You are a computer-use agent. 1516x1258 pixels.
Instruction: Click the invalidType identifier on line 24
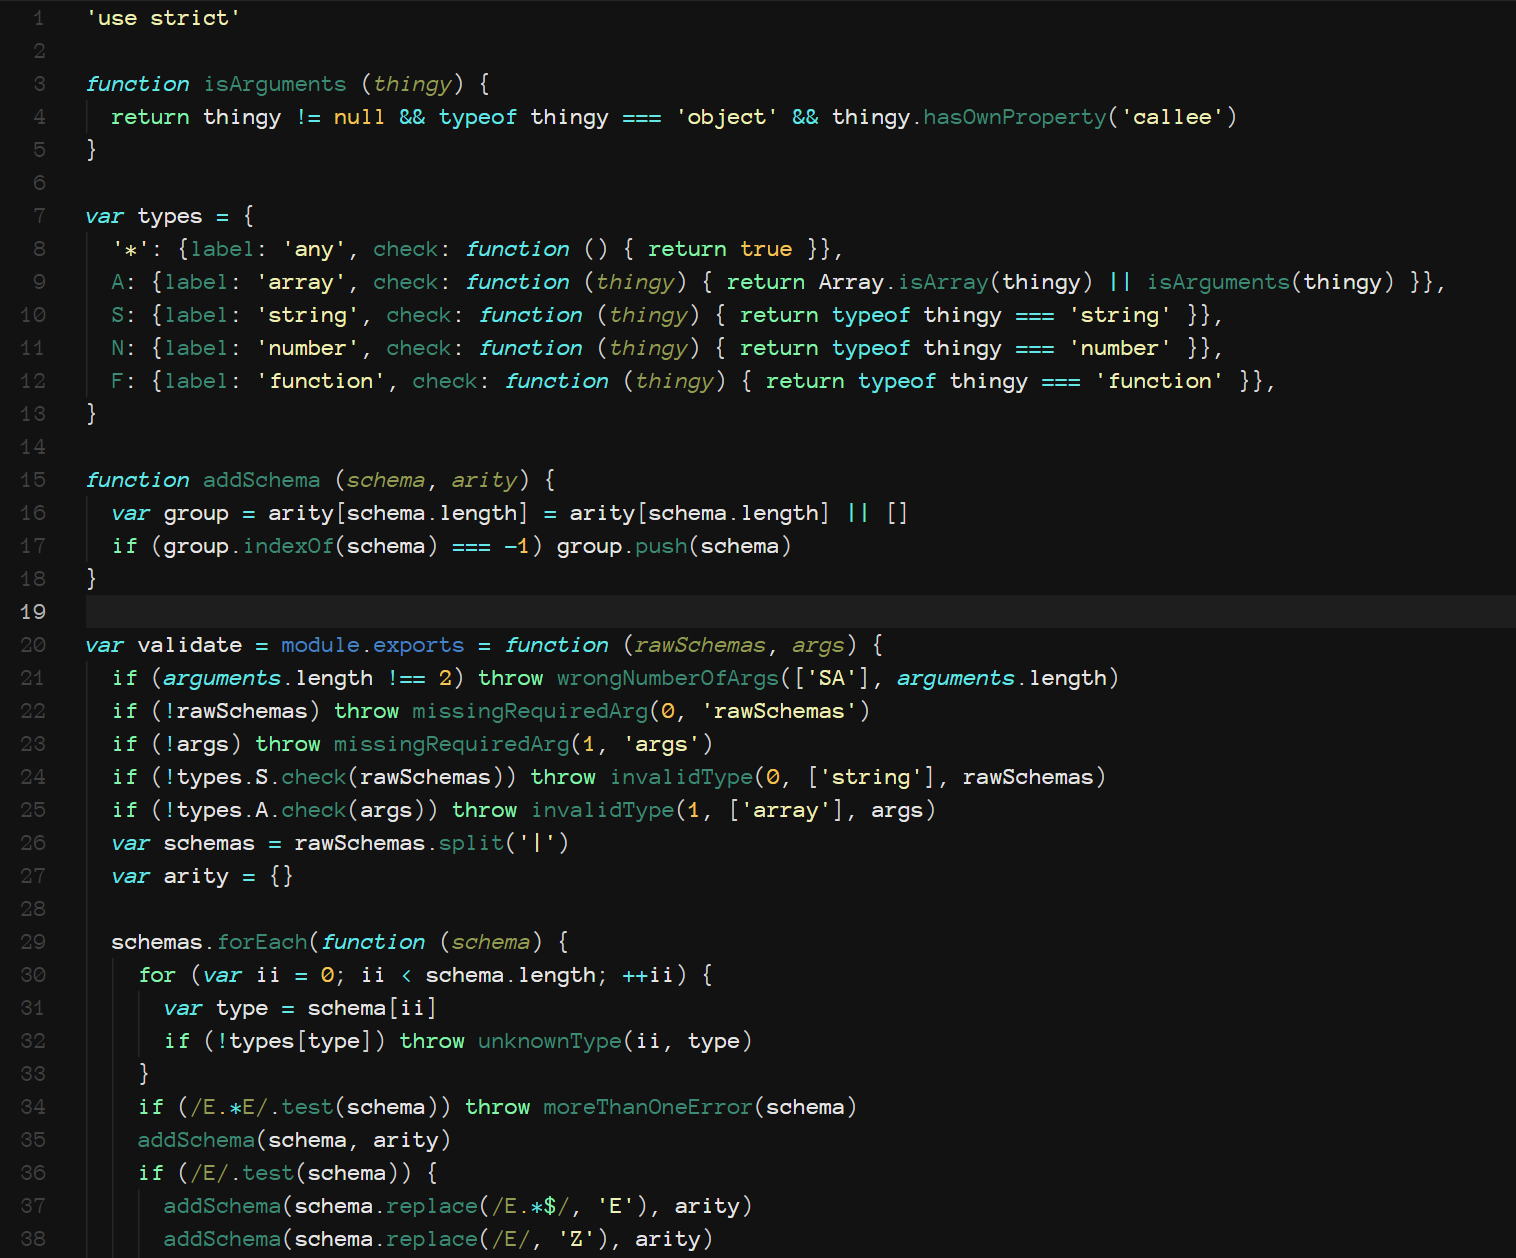[681, 777]
